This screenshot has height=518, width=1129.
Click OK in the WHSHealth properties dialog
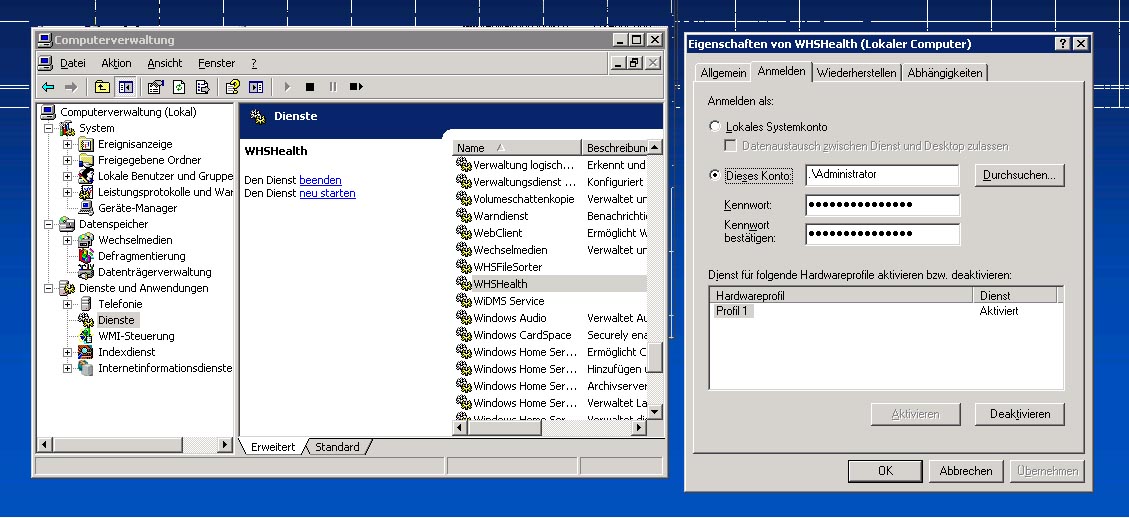(x=885, y=471)
